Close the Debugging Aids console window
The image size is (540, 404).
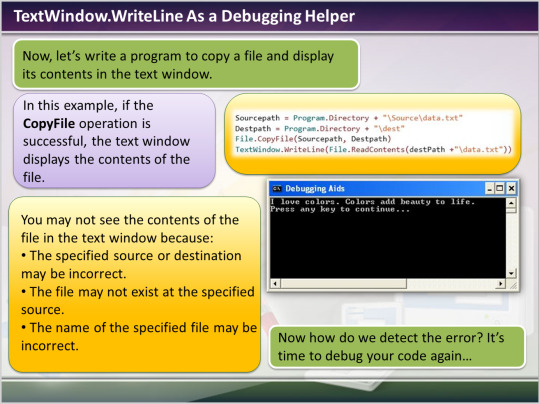[511, 188]
